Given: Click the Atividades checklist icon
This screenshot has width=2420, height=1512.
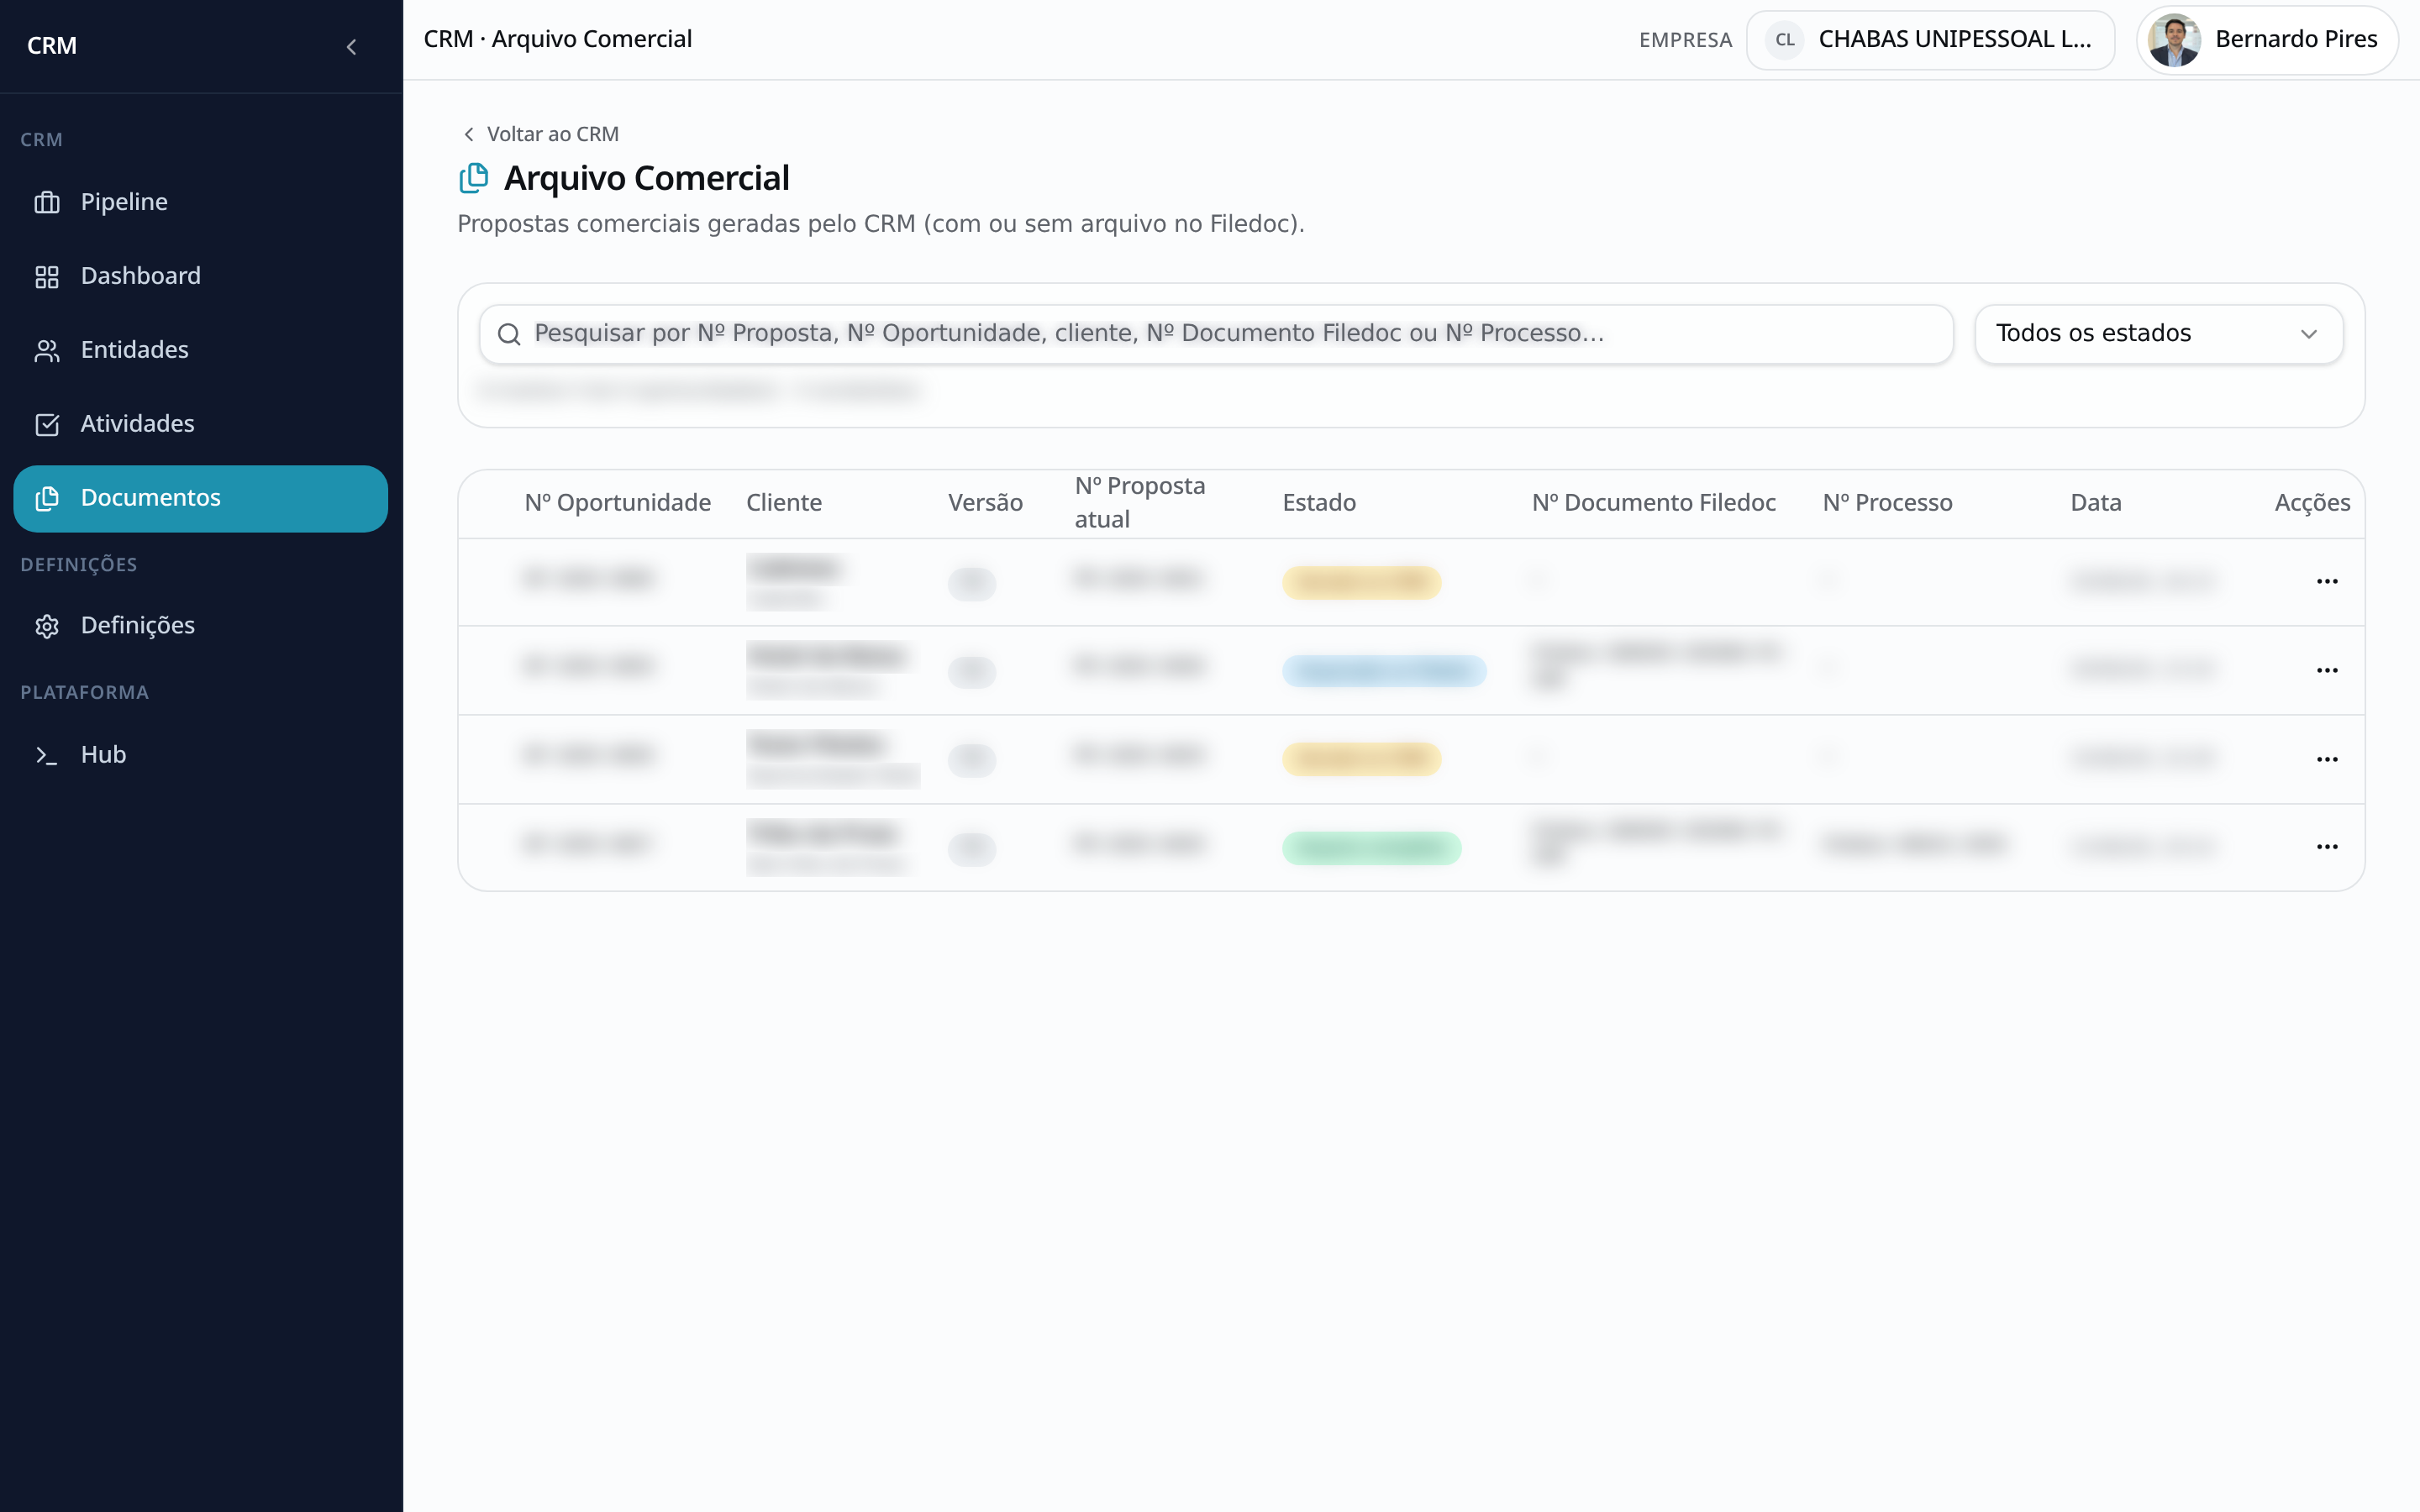Looking at the screenshot, I should click(47, 424).
